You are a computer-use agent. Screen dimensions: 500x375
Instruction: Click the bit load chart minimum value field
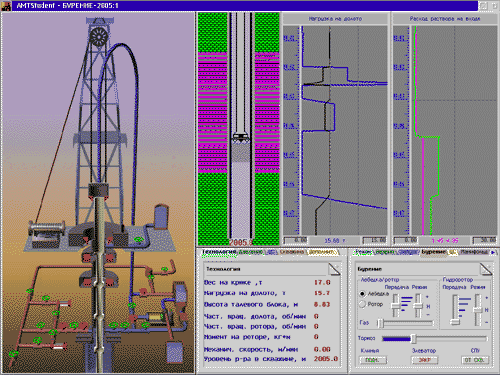pos(296,240)
